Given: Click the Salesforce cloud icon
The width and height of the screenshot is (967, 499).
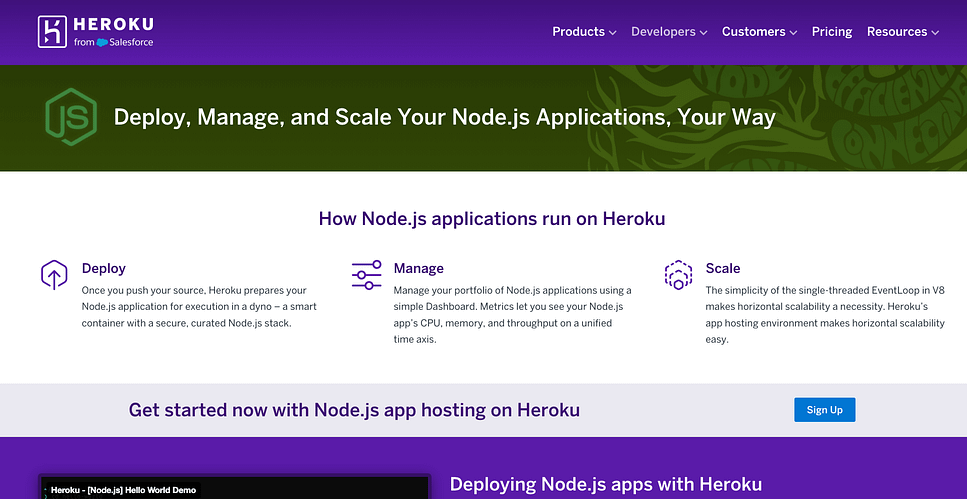Looking at the screenshot, I should point(102,43).
